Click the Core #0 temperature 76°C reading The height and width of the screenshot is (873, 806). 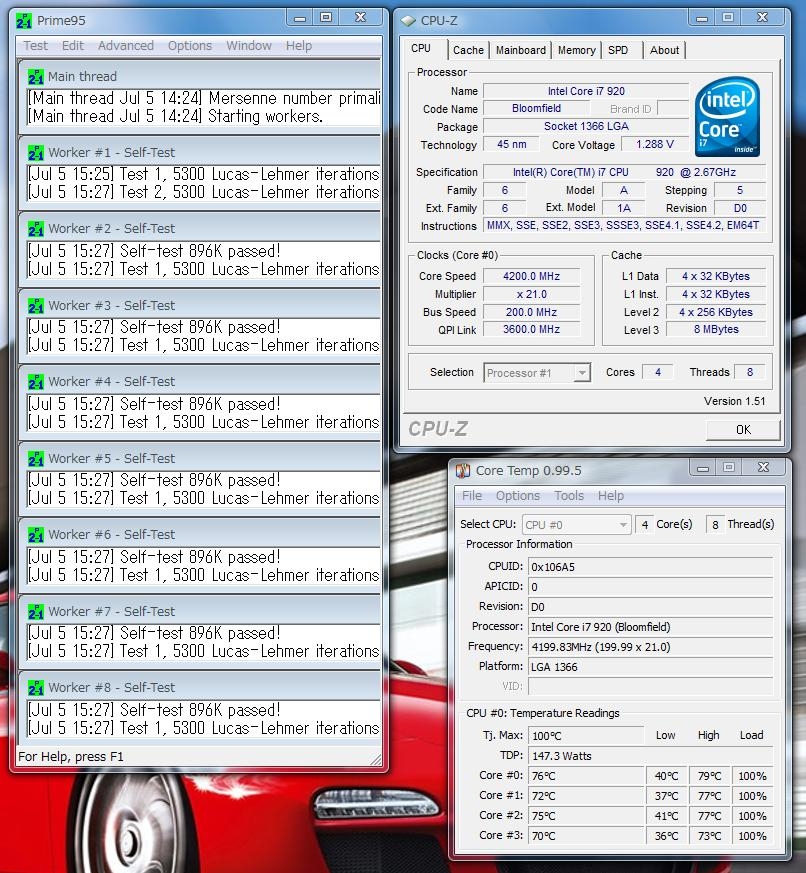[586, 776]
